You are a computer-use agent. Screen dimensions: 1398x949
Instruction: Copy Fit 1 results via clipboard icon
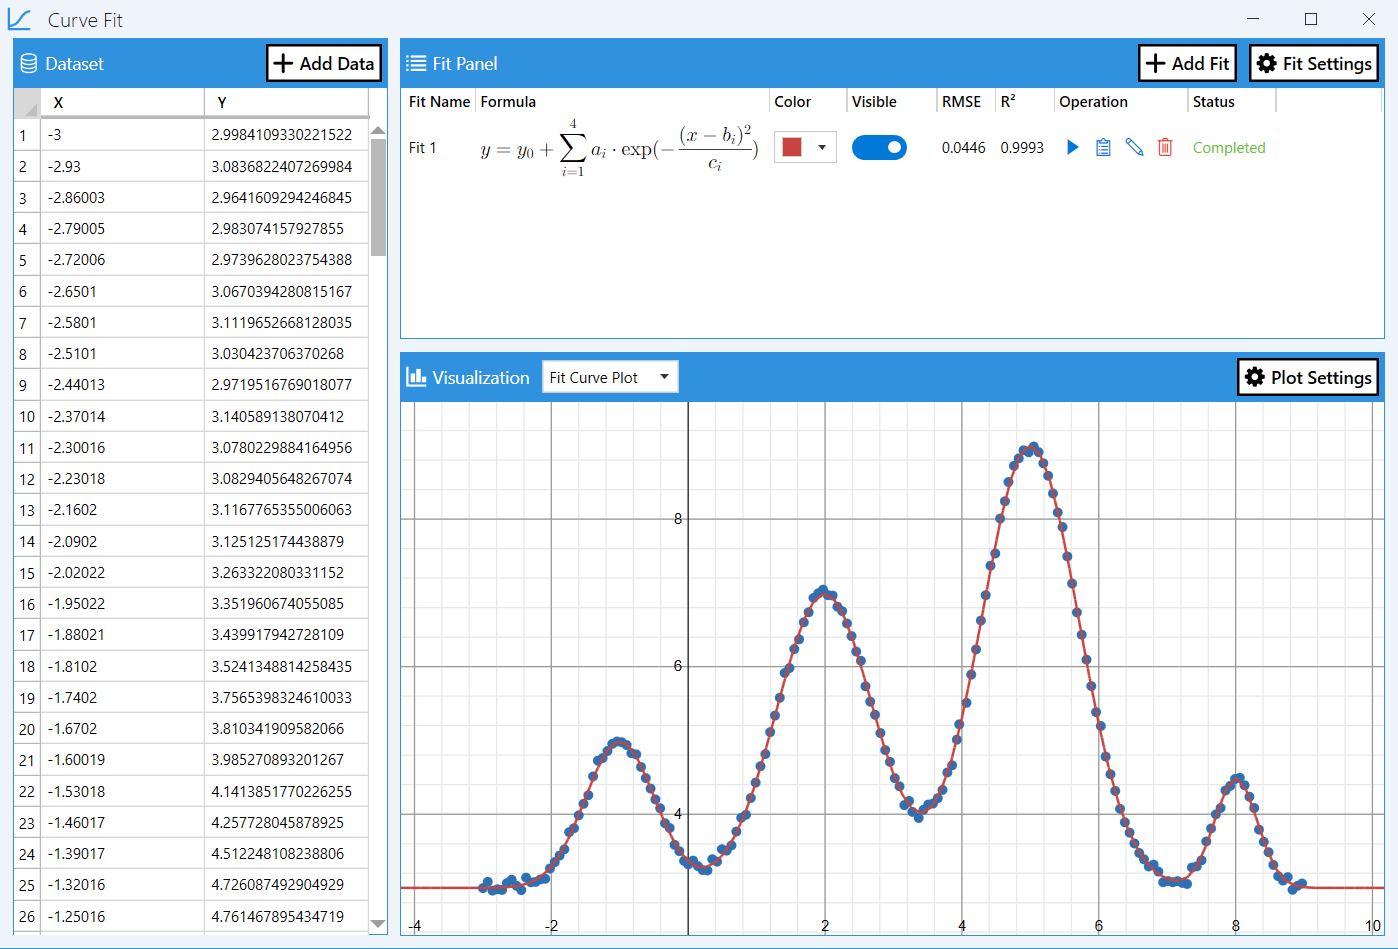(1103, 147)
